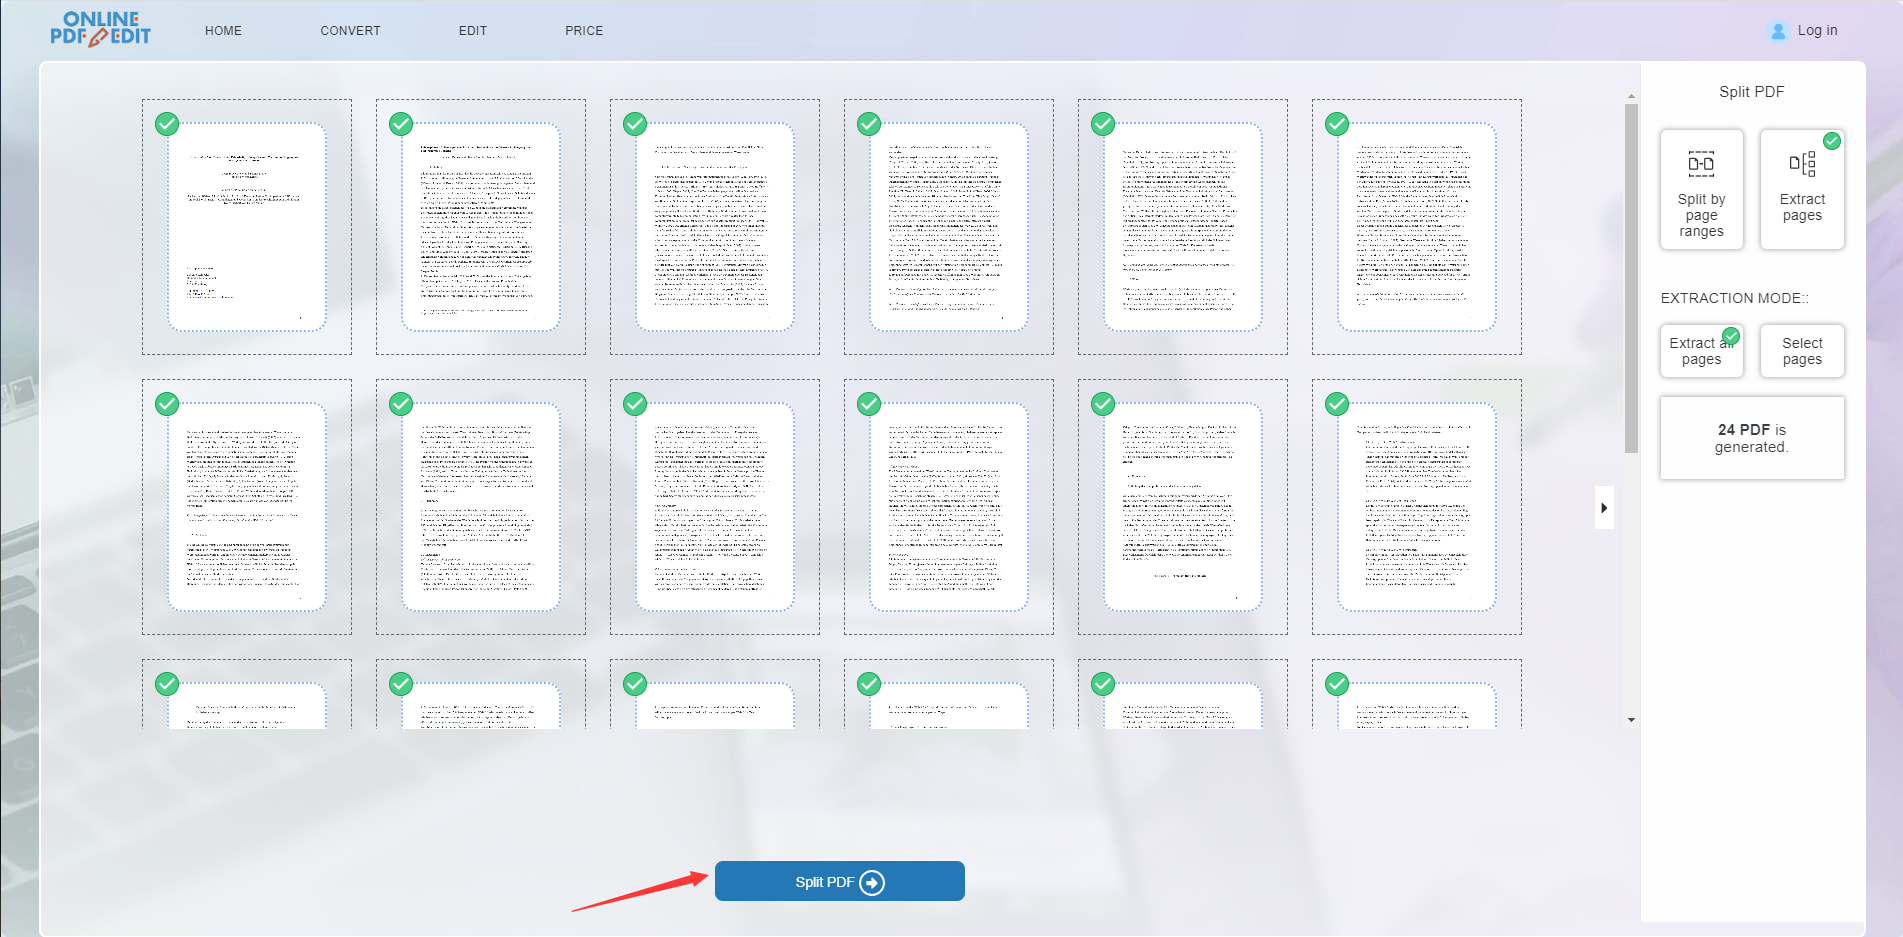1903x937 pixels.
Task: Click the user avatar icon beside Log in
Action: [1778, 31]
